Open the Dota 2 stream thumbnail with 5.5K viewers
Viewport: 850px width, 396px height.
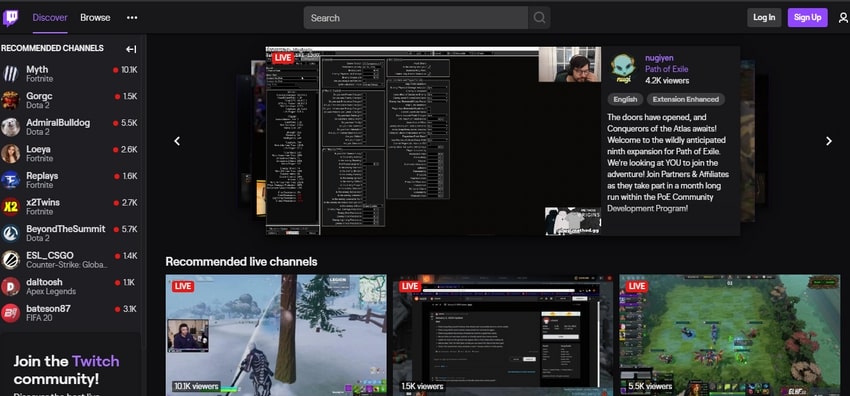(730, 335)
